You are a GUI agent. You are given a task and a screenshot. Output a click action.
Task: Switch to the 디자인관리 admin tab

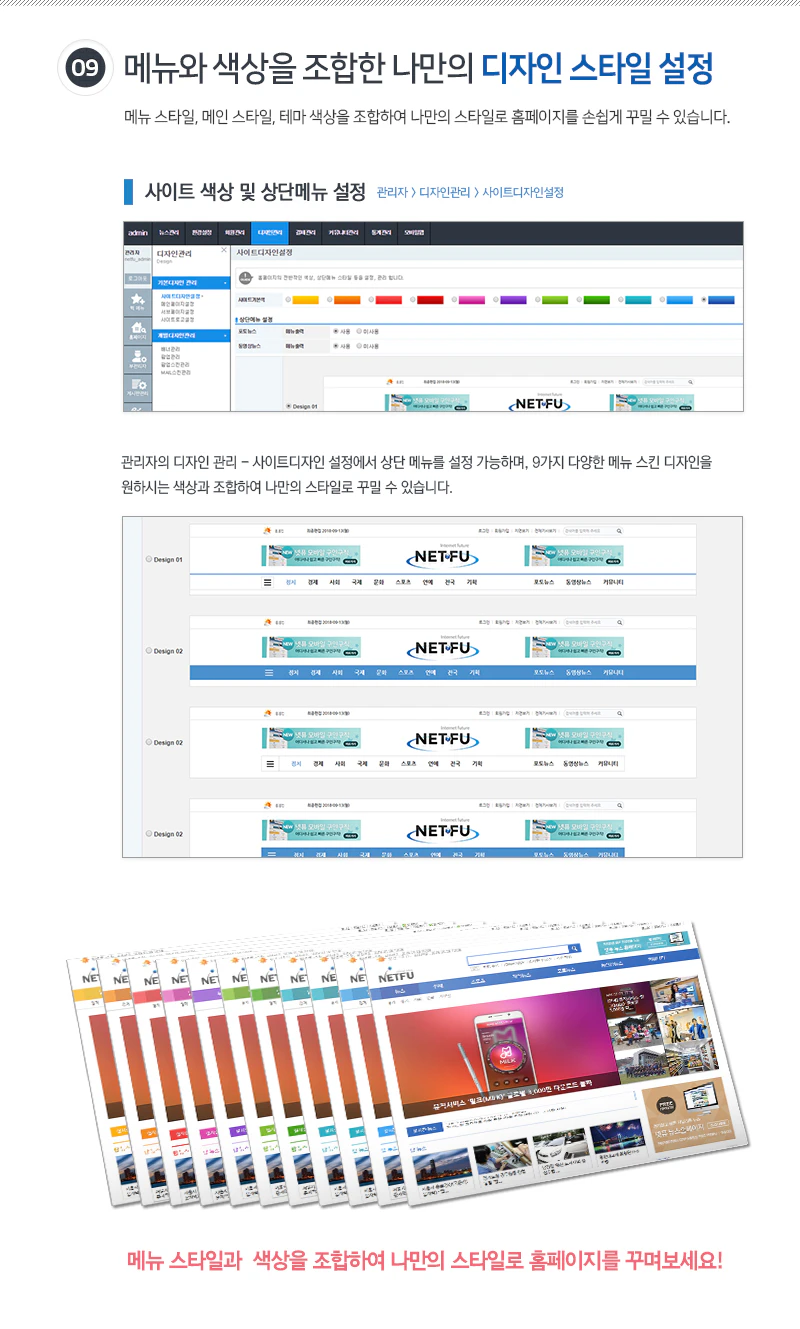[269, 233]
